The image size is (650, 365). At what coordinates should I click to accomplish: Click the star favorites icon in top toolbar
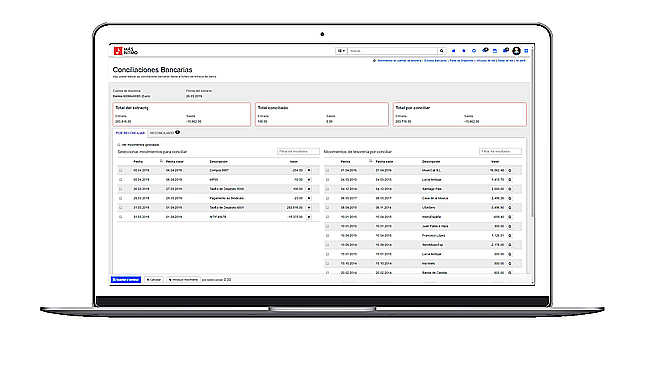tap(464, 51)
